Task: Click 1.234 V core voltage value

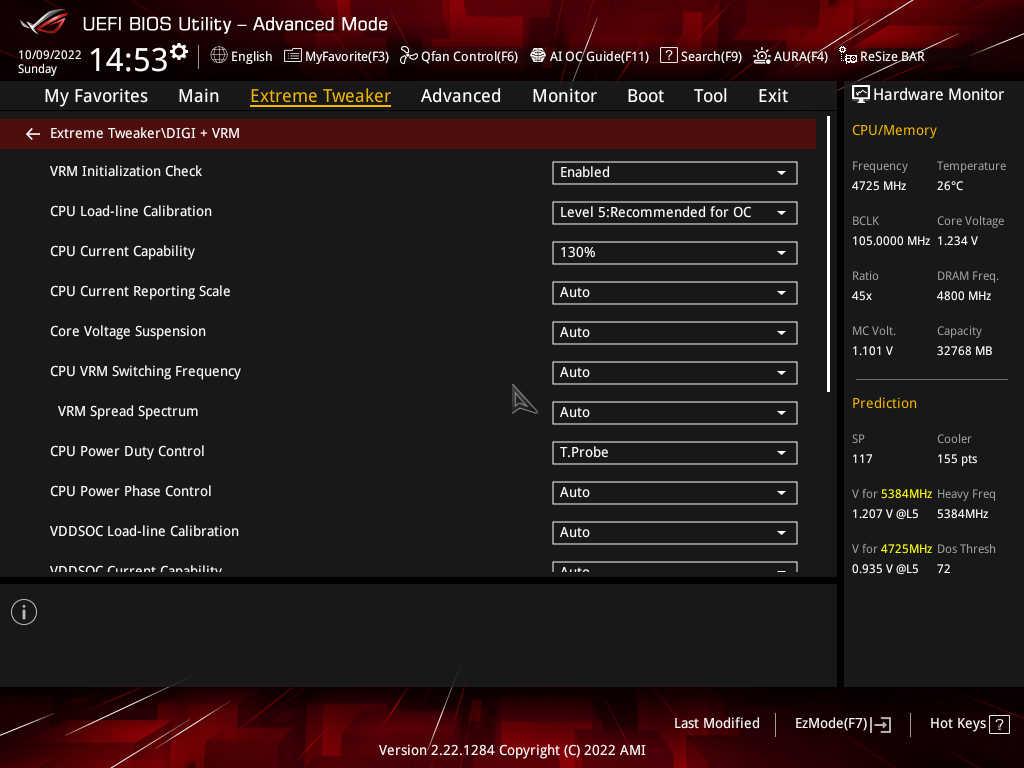Action: [x=957, y=240]
